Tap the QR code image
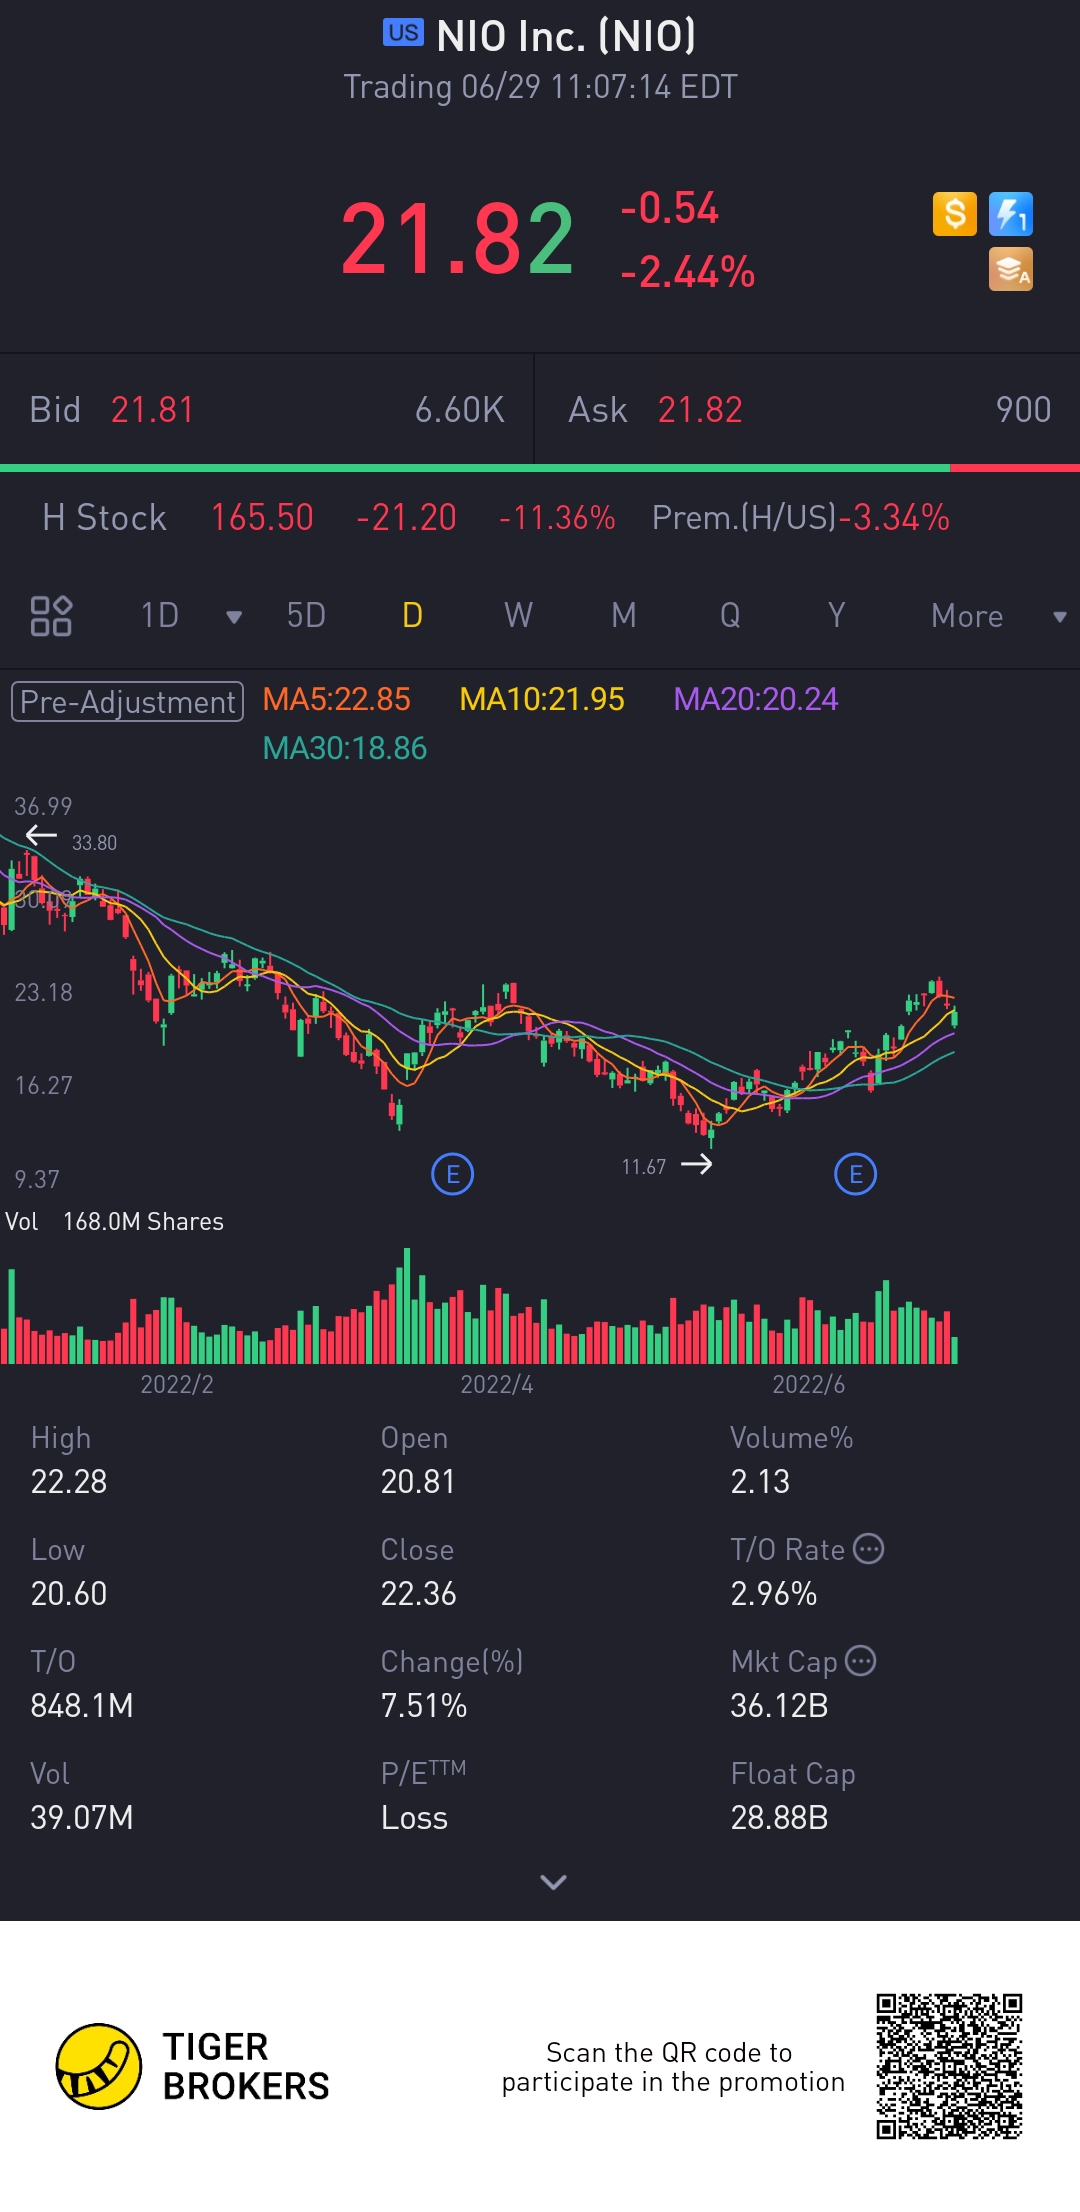This screenshot has height=2212, width=1080. pyautogui.click(x=949, y=2066)
